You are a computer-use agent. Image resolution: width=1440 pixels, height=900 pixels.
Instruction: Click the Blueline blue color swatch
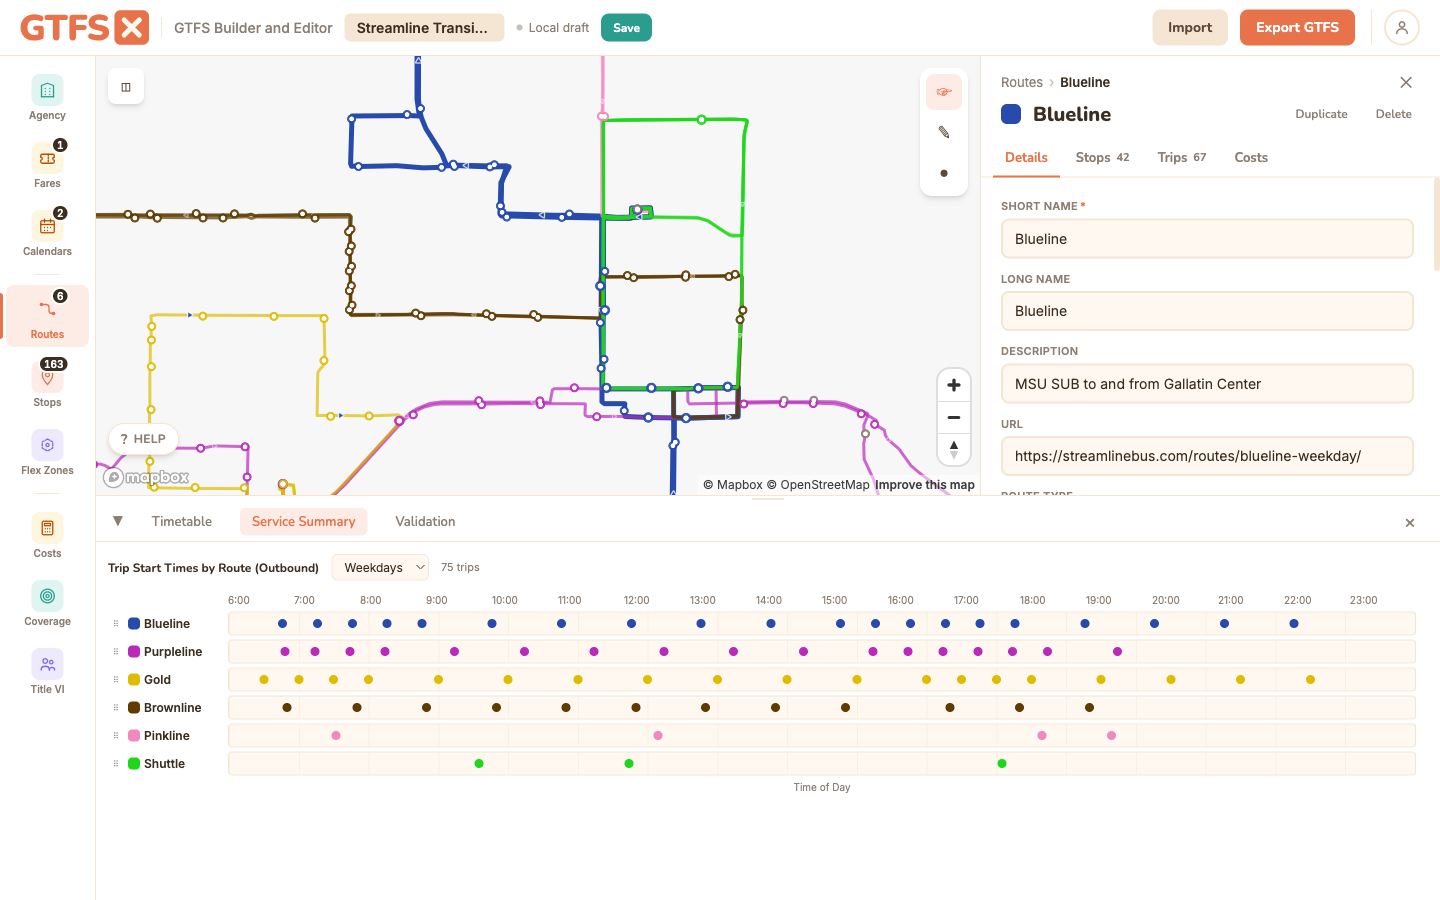(x=1011, y=114)
